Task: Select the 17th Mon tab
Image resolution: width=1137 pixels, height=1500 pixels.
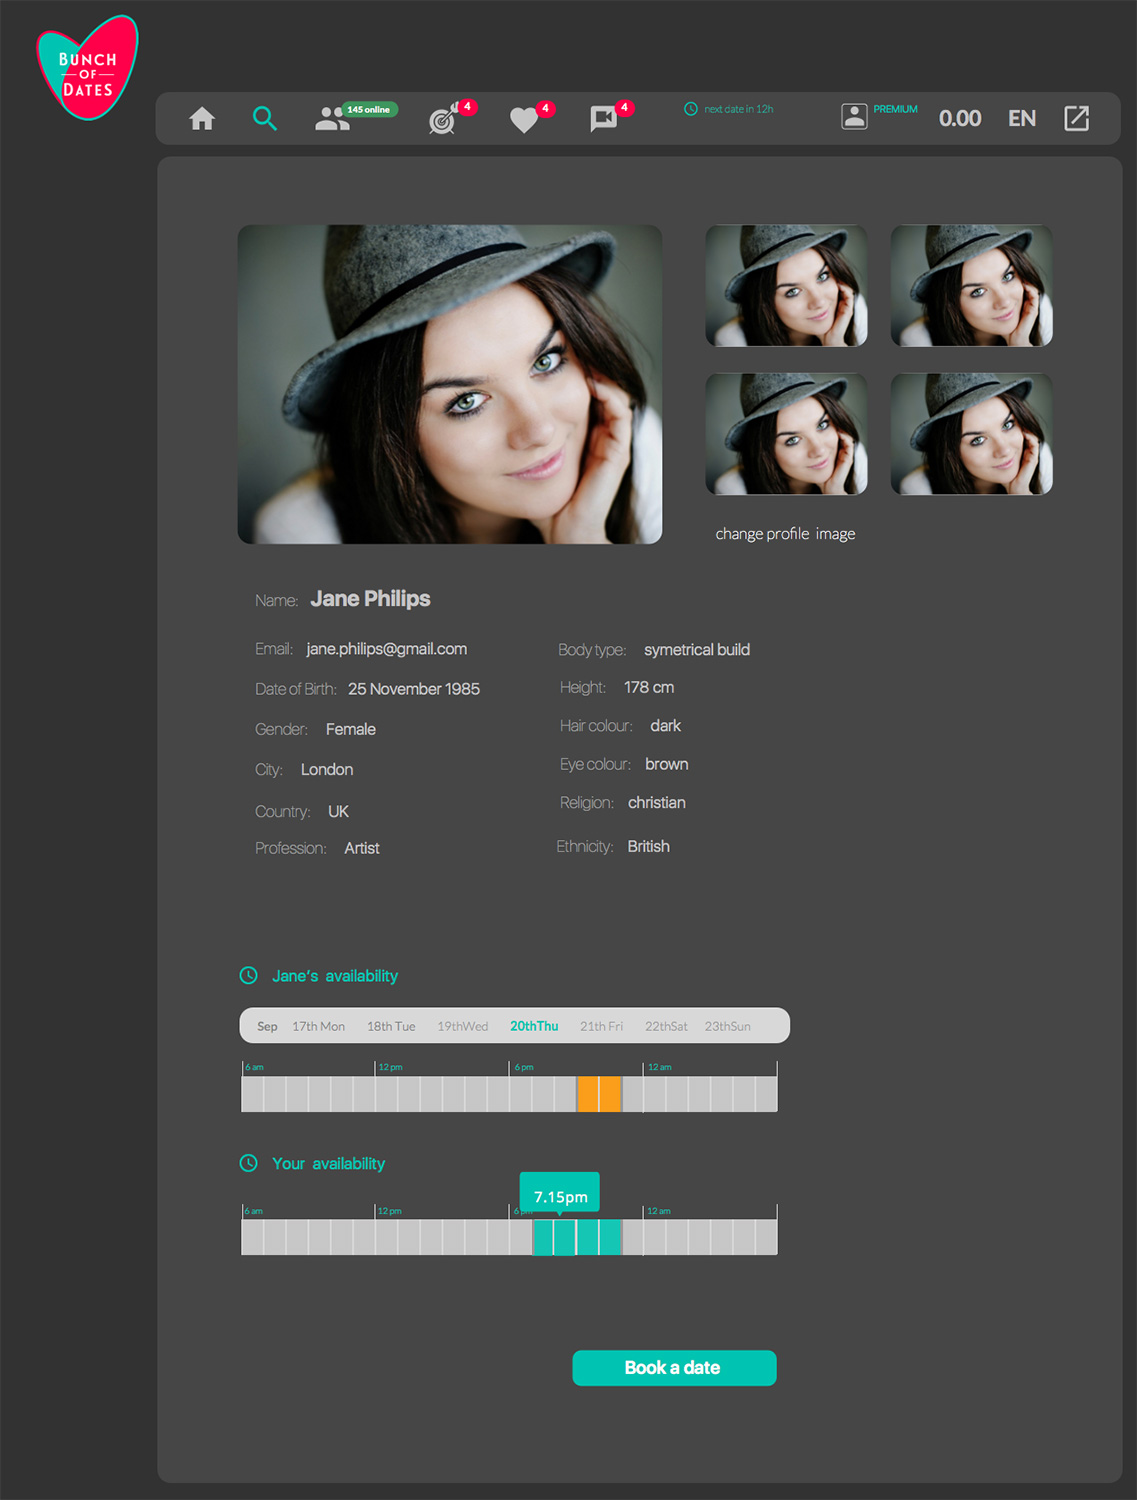Action: [318, 1026]
